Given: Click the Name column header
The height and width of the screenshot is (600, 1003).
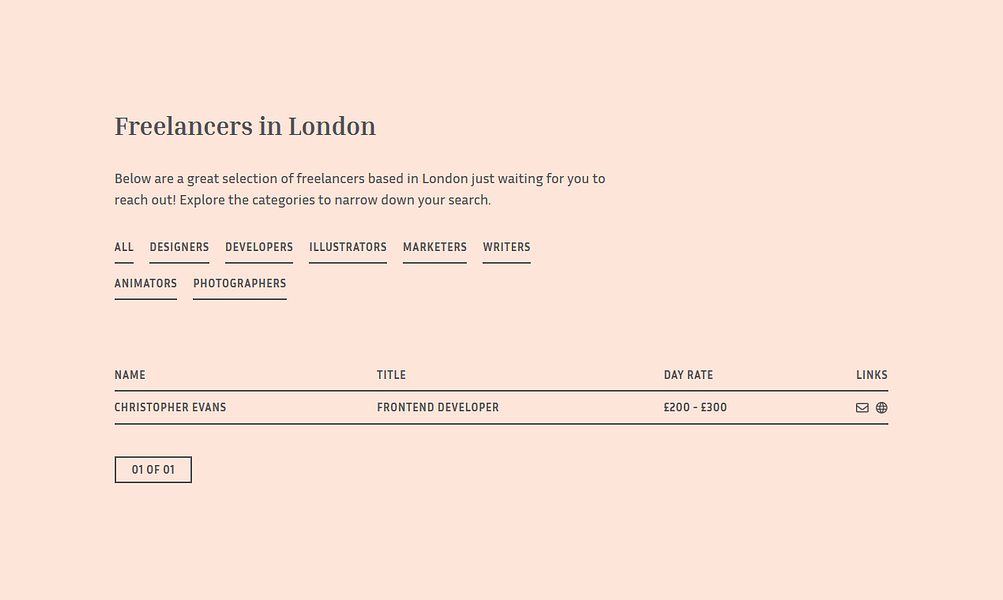Looking at the screenshot, I should [130, 375].
